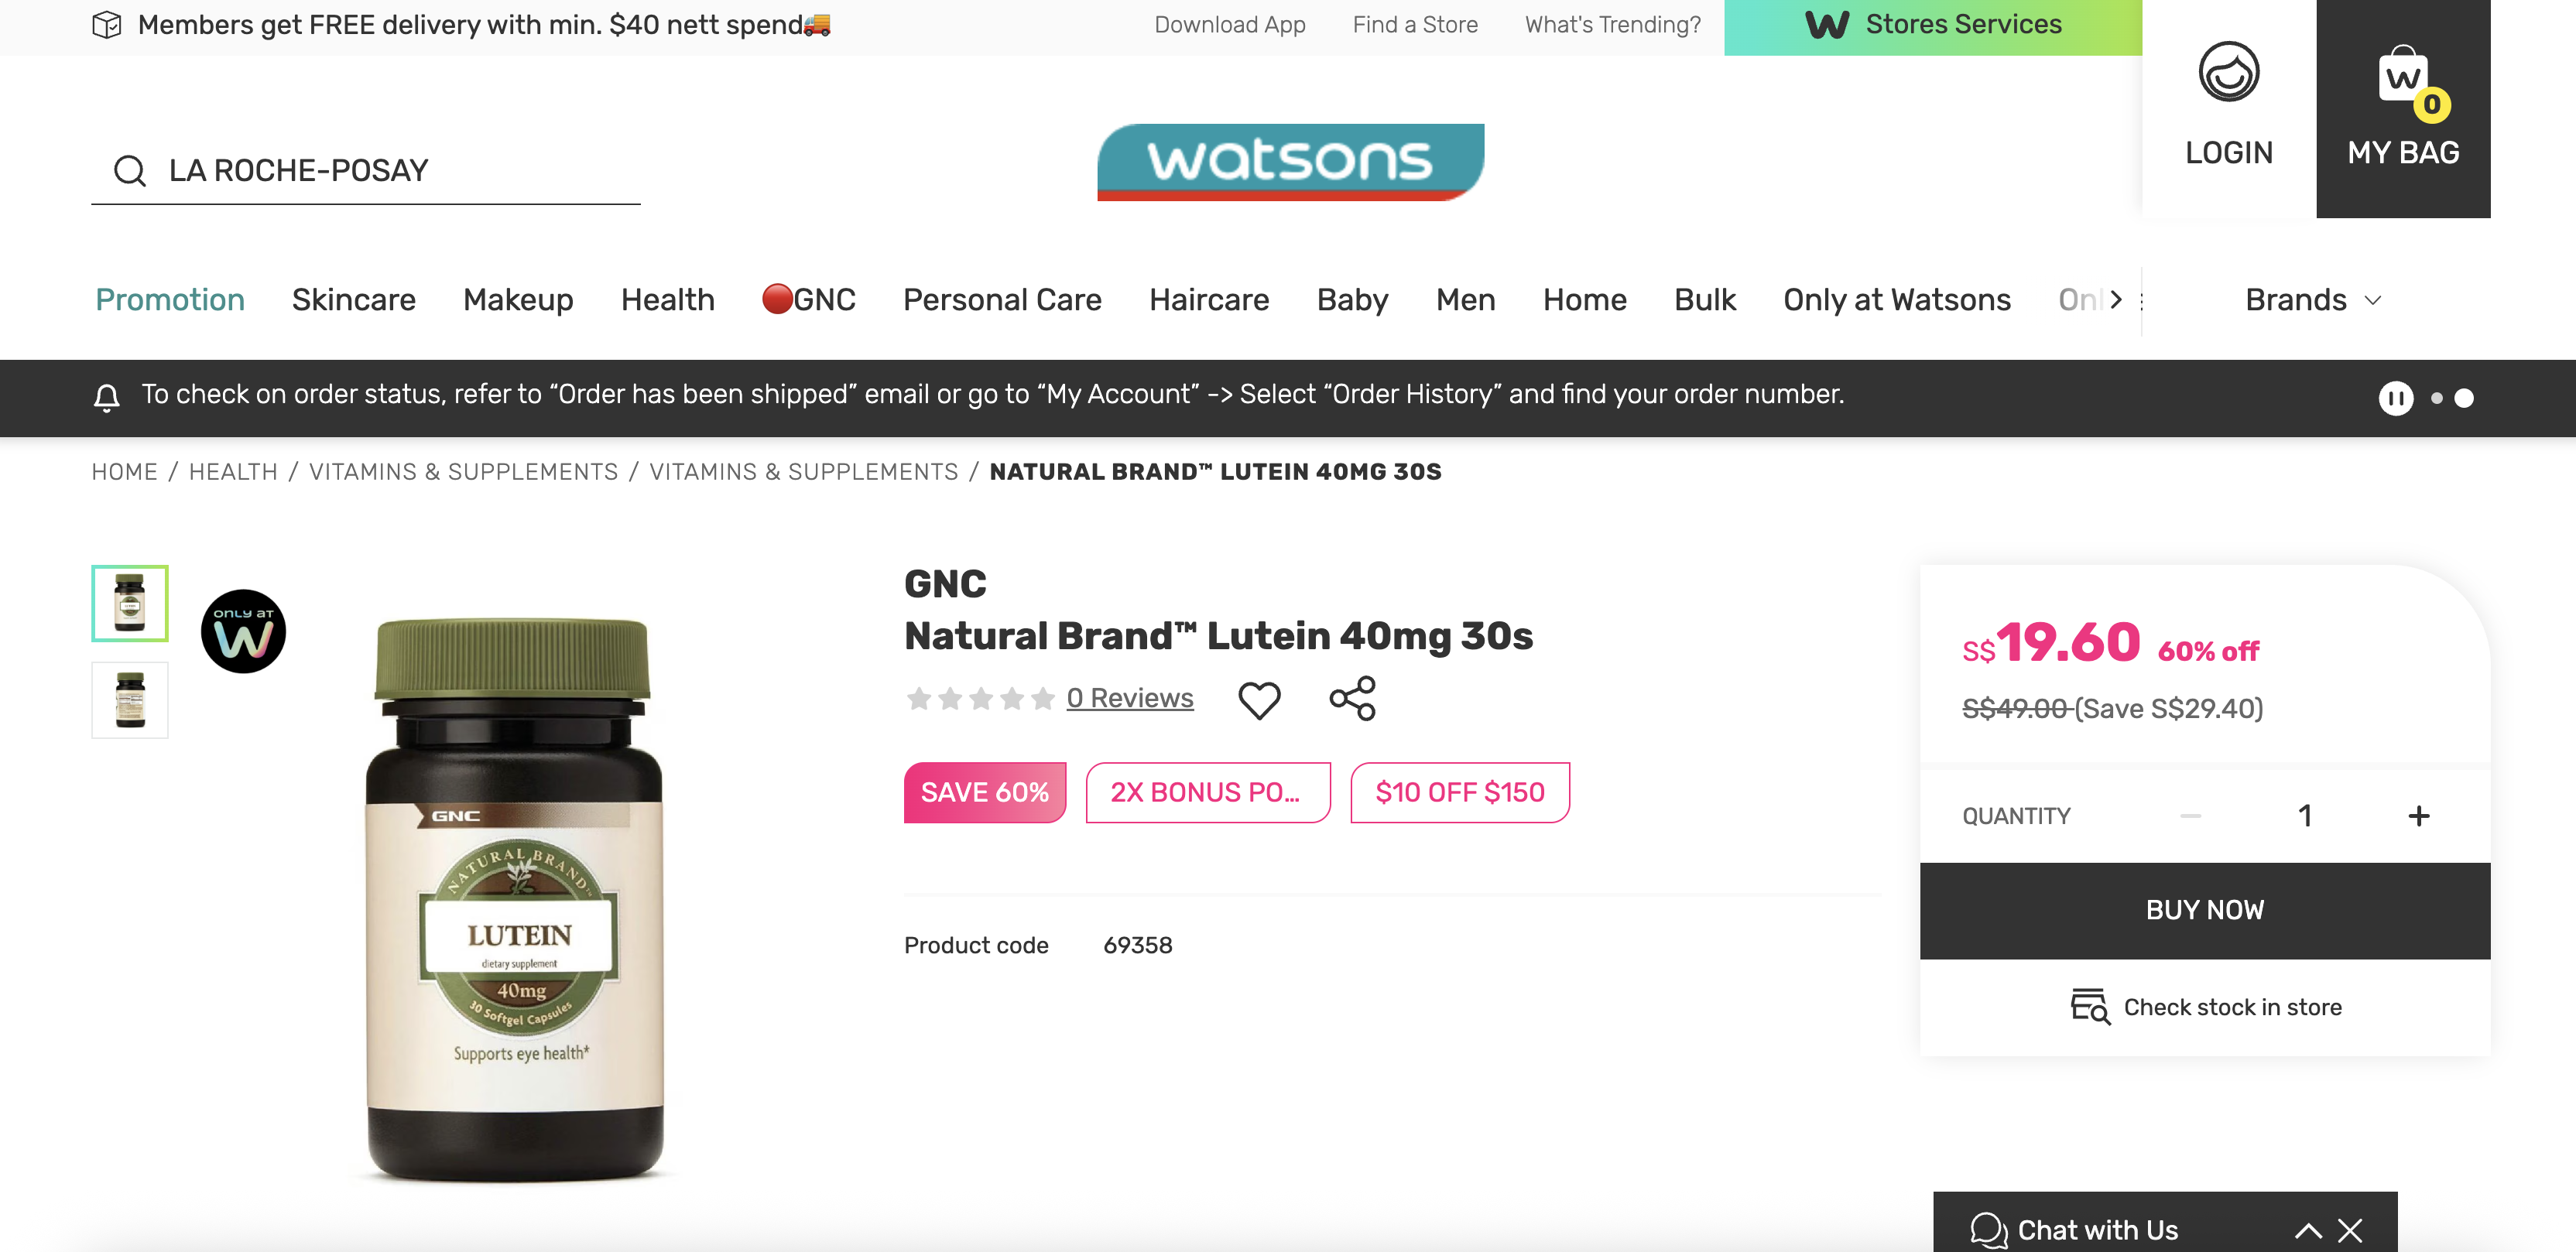2576x1252 pixels.
Task: Click the share icon beside reviews
Action: coord(1352,699)
